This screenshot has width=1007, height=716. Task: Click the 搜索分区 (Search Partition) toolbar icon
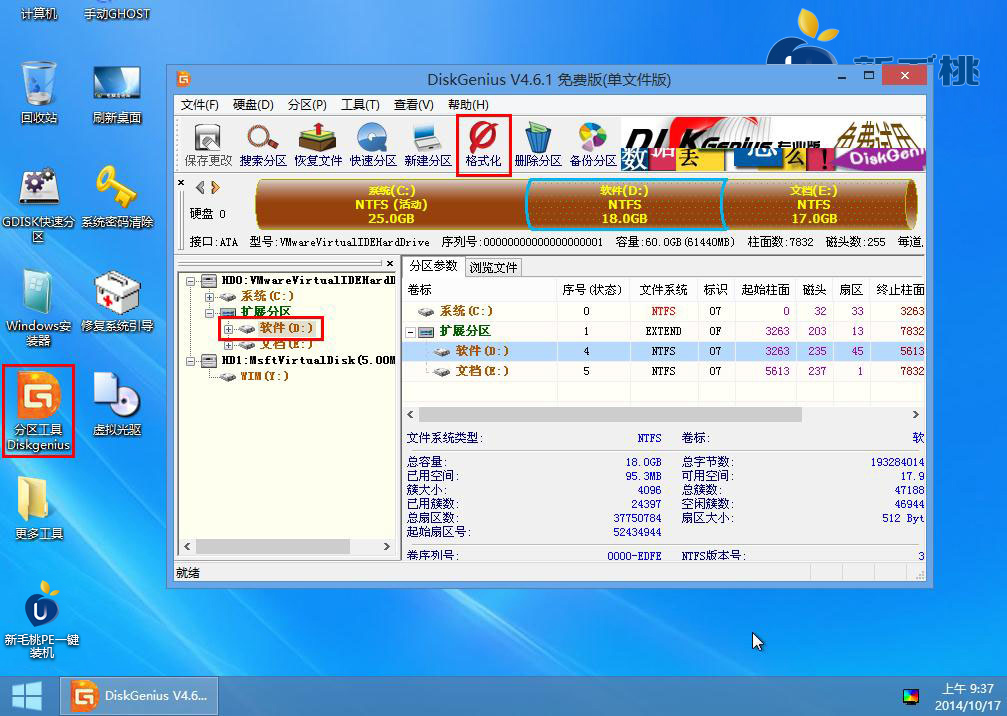(x=262, y=143)
